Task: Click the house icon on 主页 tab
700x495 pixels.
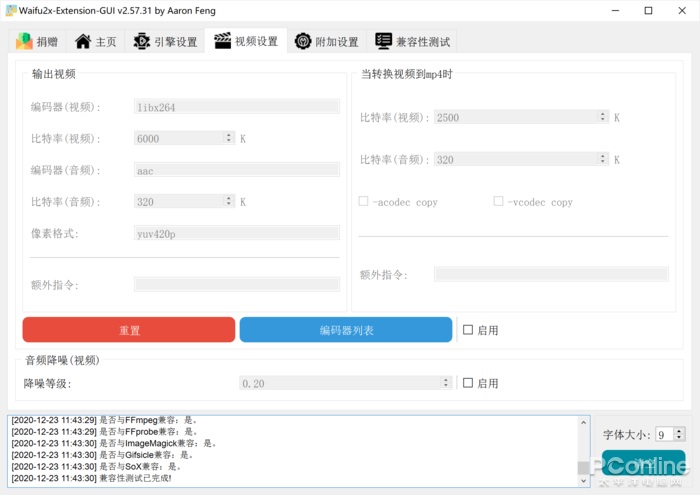Action: 83,42
